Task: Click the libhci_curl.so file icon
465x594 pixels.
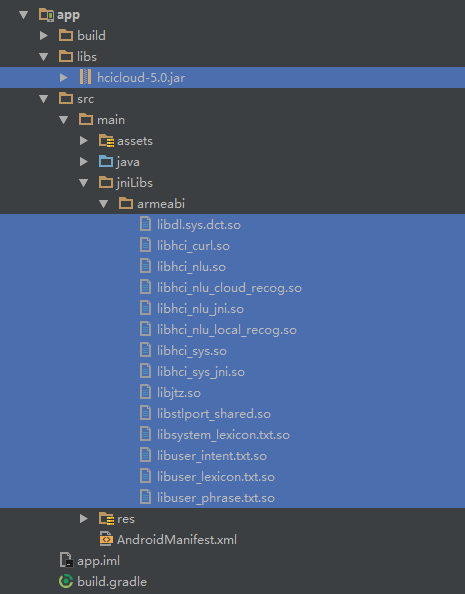Action: point(146,245)
